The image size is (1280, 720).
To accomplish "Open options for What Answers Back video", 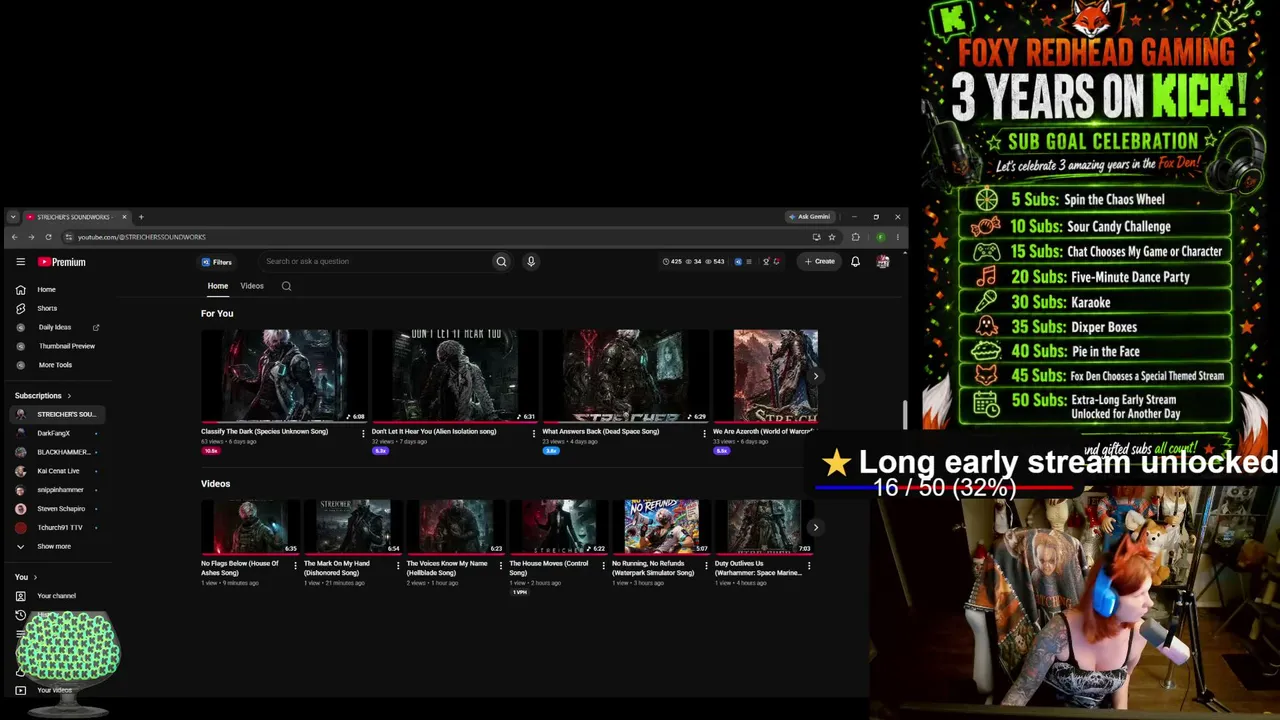I will click(x=704, y=433).
